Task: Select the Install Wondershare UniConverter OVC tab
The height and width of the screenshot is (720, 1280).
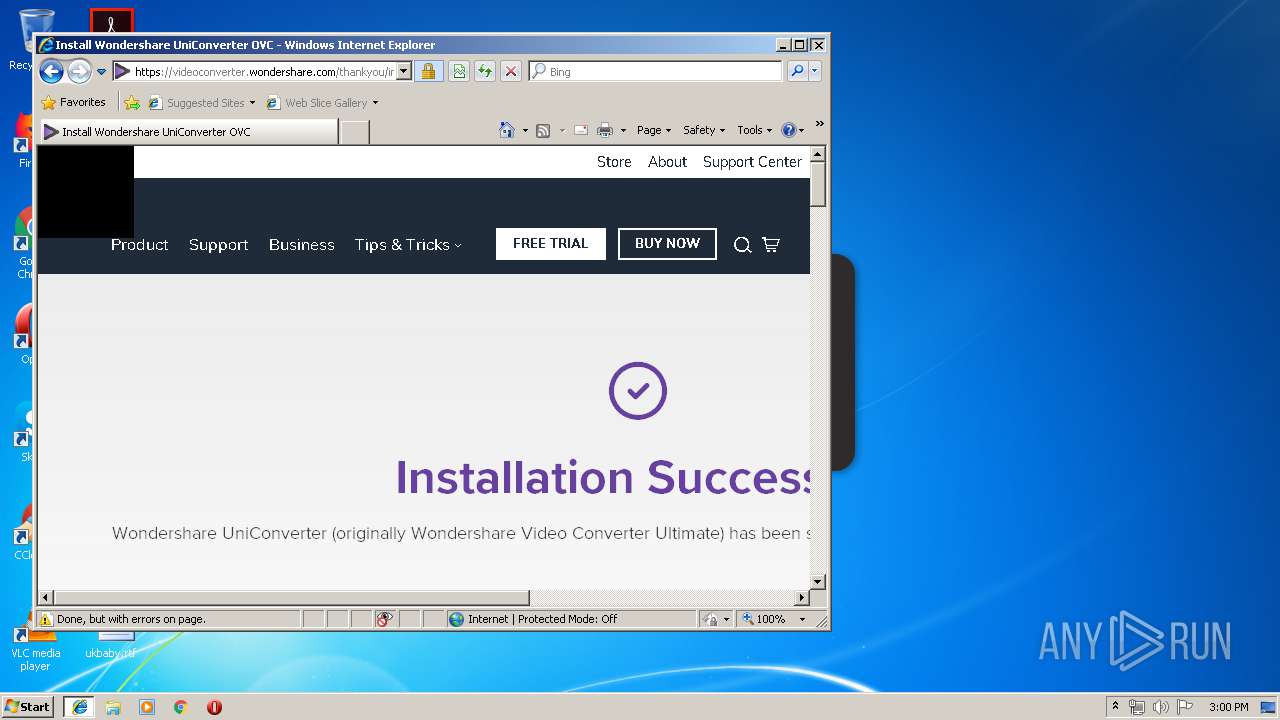Action: tap(188, 131)
